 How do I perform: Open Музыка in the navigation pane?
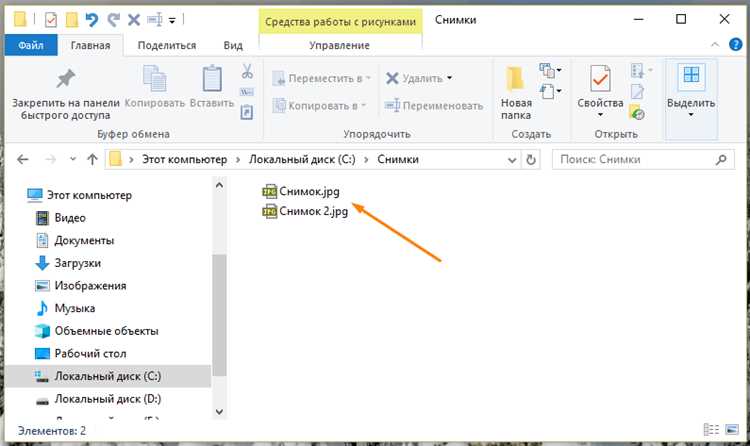coord(66,308)
